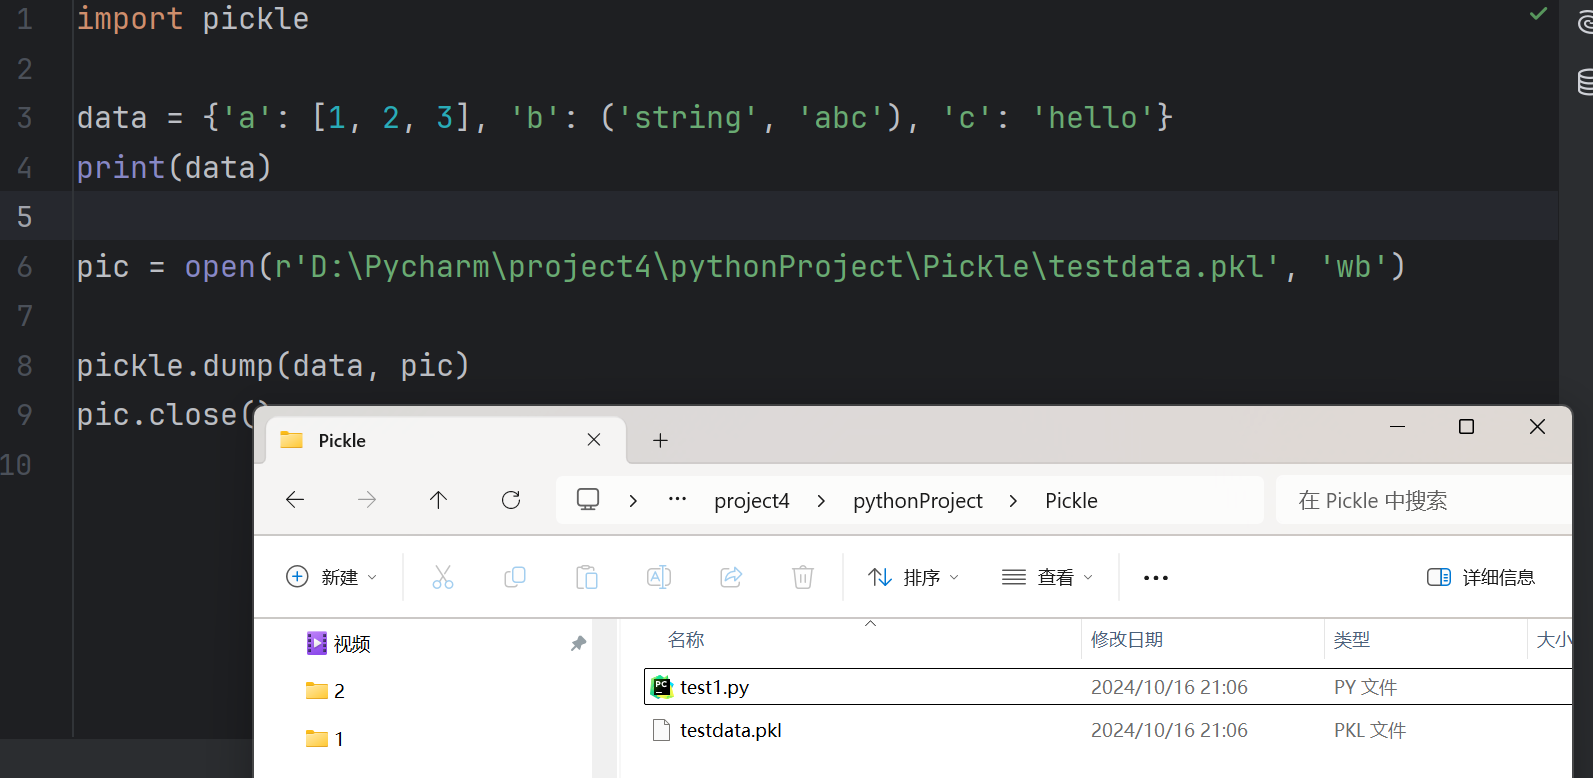The image size is (1593, 778).
Task: Cut the selected file
Action: (x=443, y=577)
